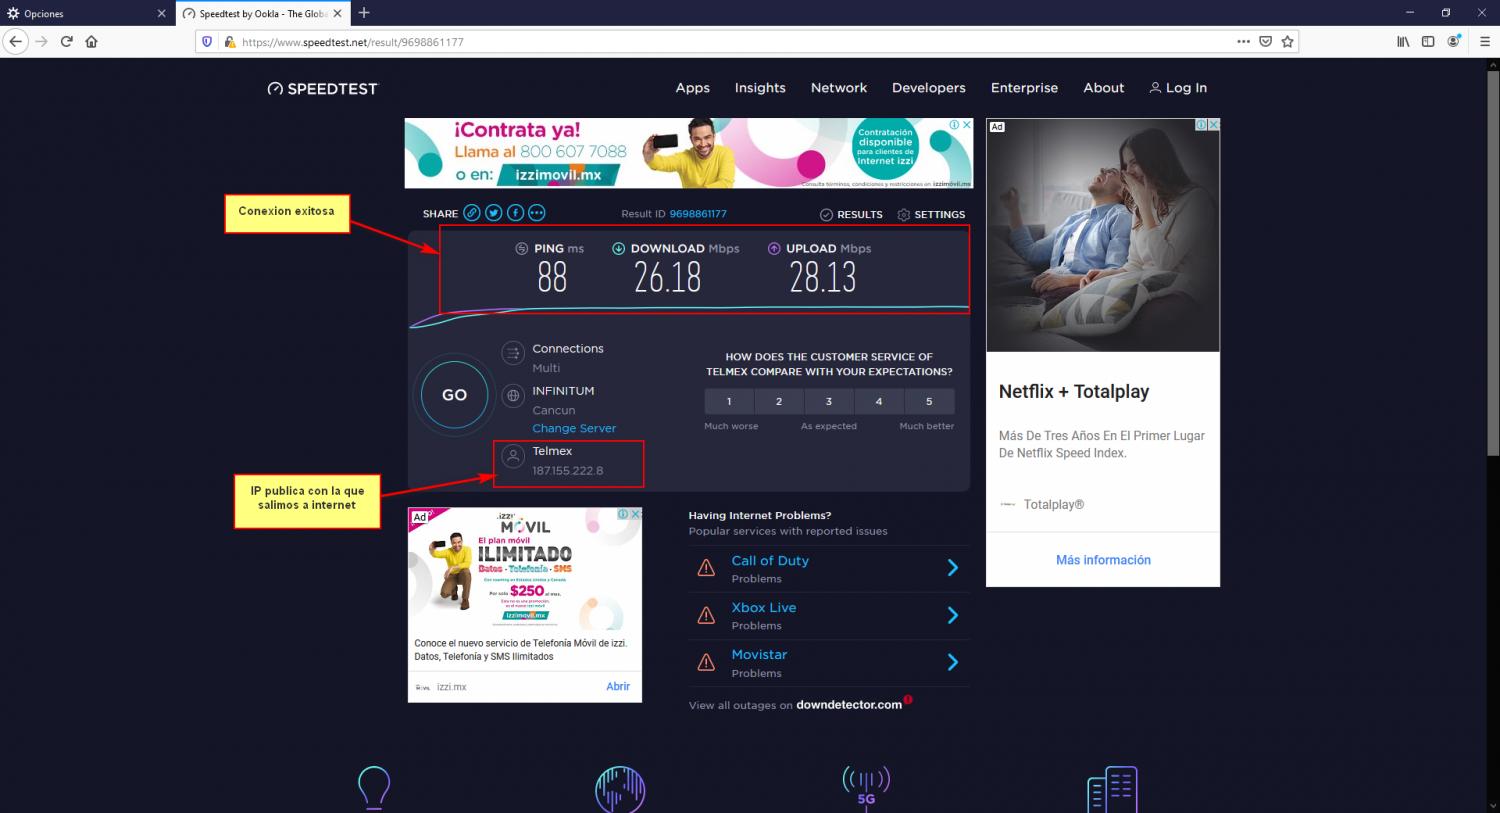Open the Network menu item

(839, 88)
